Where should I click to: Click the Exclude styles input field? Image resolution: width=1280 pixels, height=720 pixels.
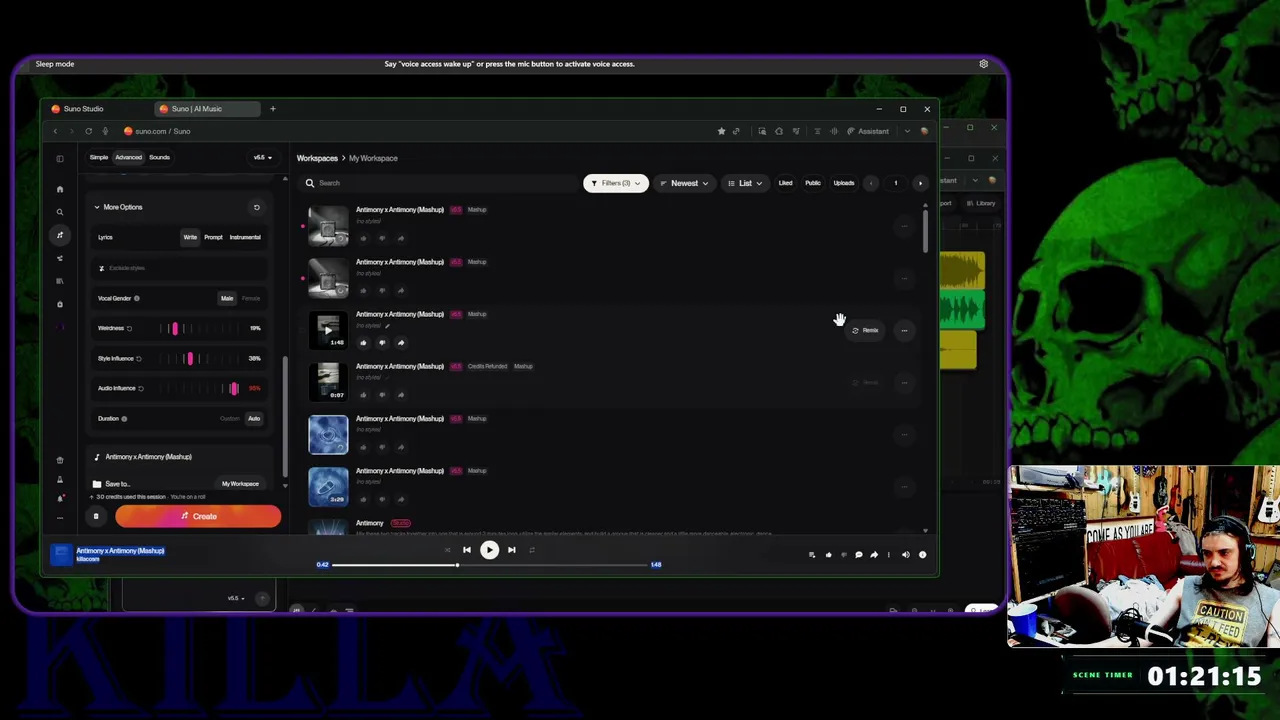(x=180, y=268)
